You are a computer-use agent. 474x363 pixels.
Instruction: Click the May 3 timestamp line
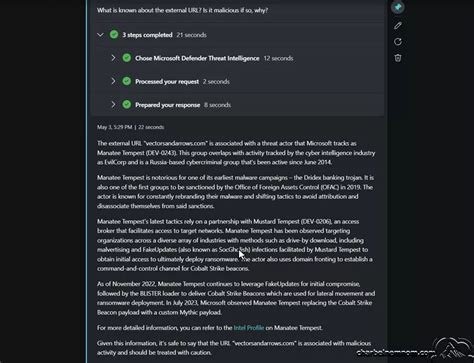coord(130,127)
